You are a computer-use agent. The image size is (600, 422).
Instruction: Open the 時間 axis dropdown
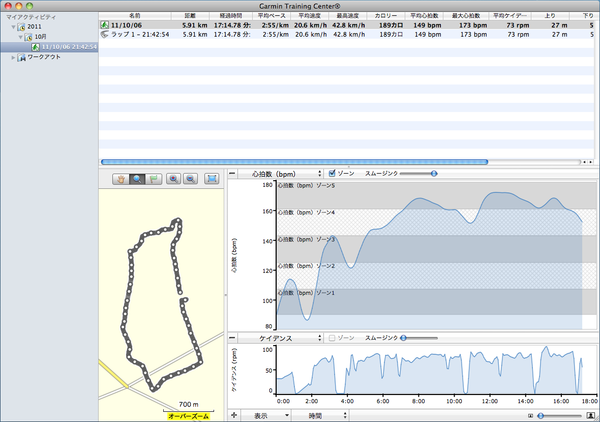pos(321,415)
